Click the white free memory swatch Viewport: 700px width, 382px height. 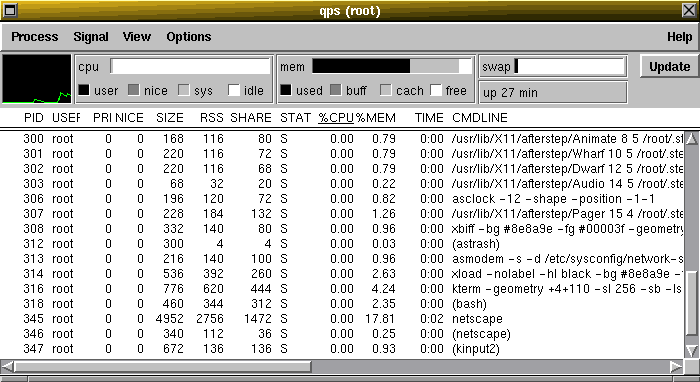(436, 90)
